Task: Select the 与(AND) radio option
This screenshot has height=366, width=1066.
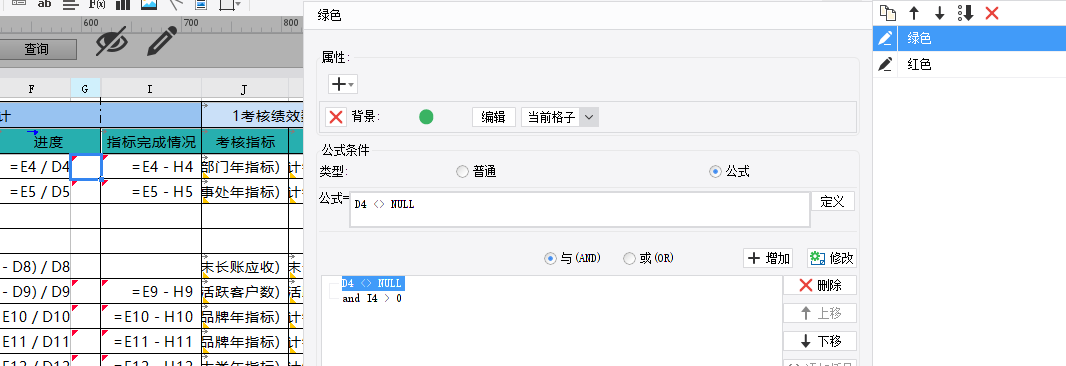Action: tap(550, 259)
